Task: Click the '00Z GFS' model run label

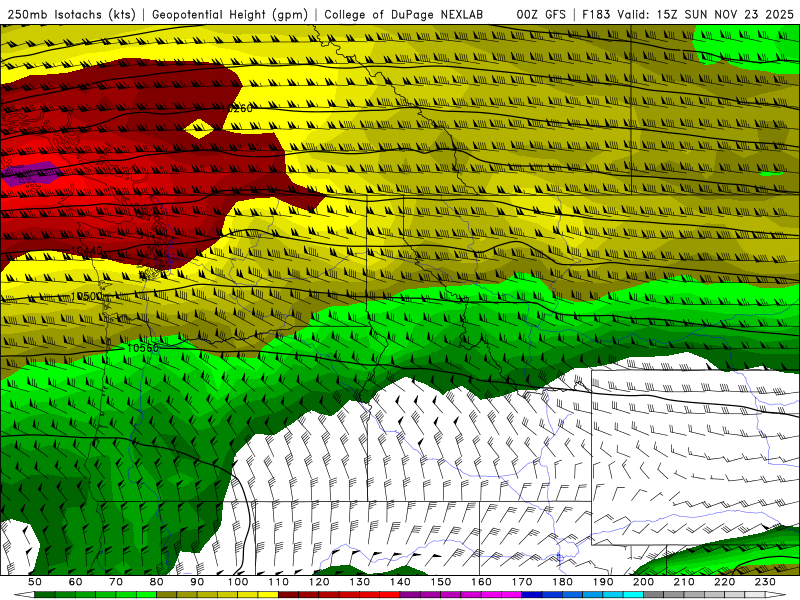Action: pyautogui.click(x=541, y=15)
